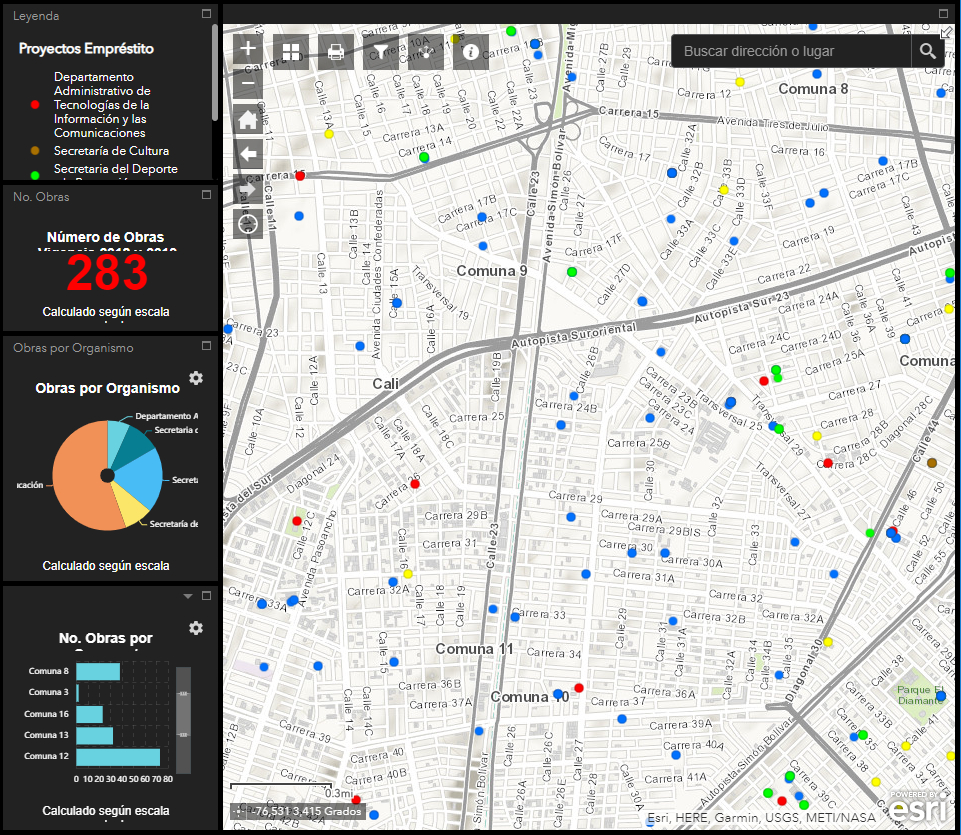This screenshot has width=961, height=835.
Task: Go back to the previous map extent
Action: pyautogui.click(x=247, y=155)
